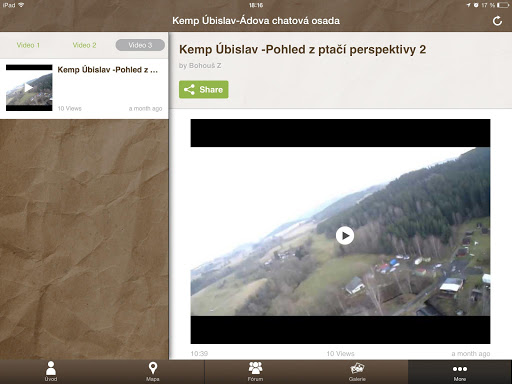Tap the refresh icon in header
512x384 pixels.
pyautogui.click(x=497, y=21)
